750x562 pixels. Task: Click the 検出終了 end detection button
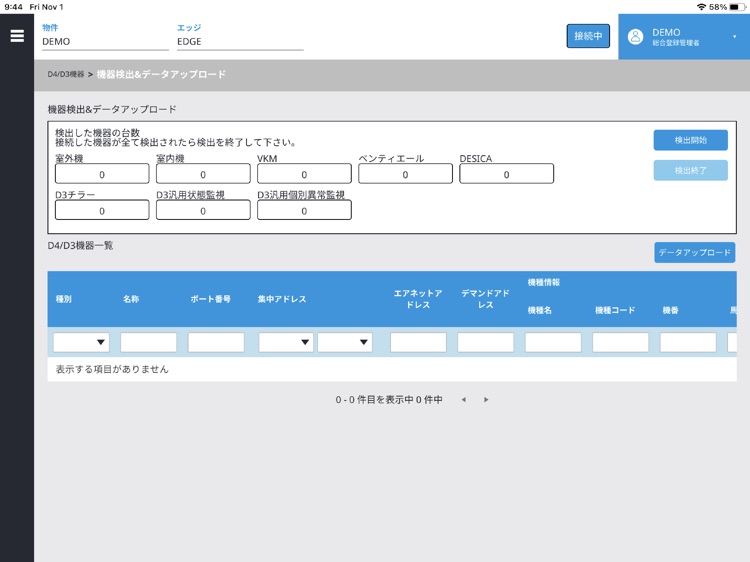click(x=690, y=170)
